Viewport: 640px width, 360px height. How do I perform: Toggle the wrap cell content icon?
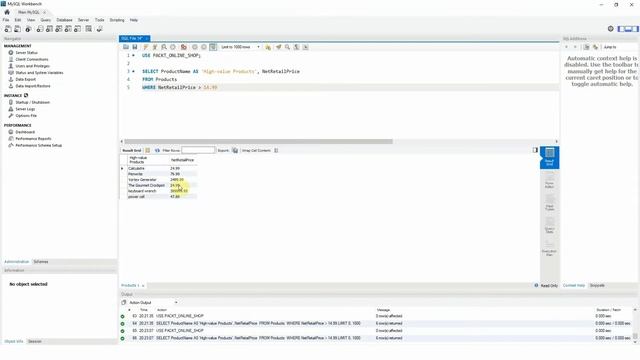click(x=276, y=151)
